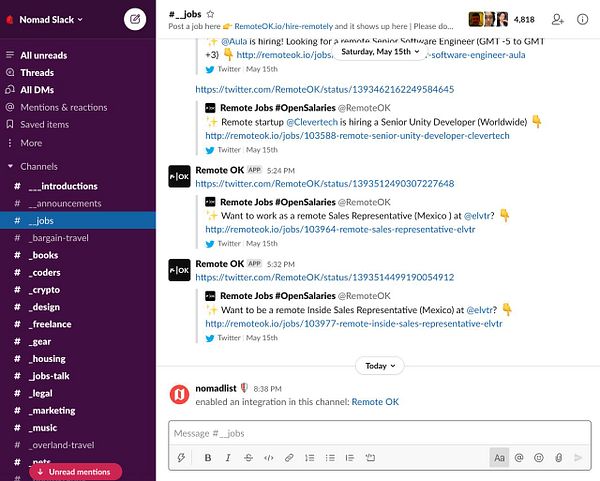Open Remote OK integration link
This screenshot has height=481, width=600.
pos(375,402)
